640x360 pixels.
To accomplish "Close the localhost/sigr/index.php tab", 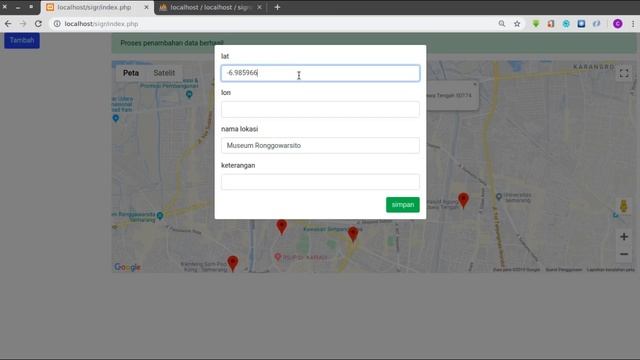I will click(146, 7).
